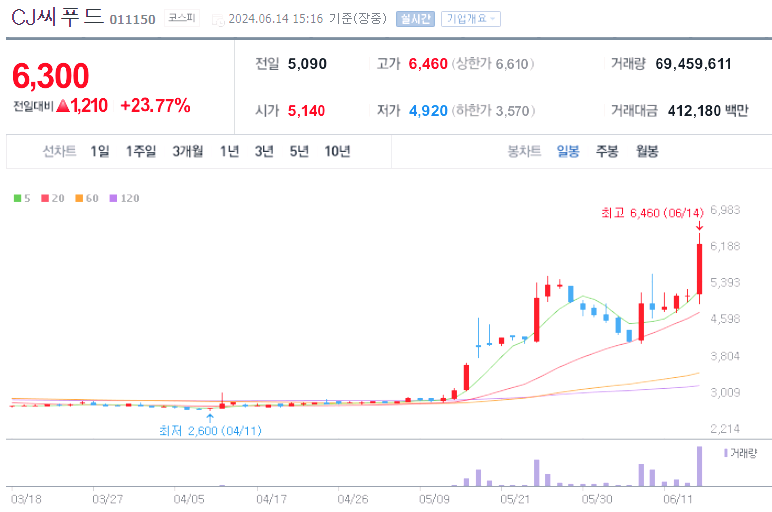
Task: Click the 코스피 market badge
Action: tap(182, 18)
